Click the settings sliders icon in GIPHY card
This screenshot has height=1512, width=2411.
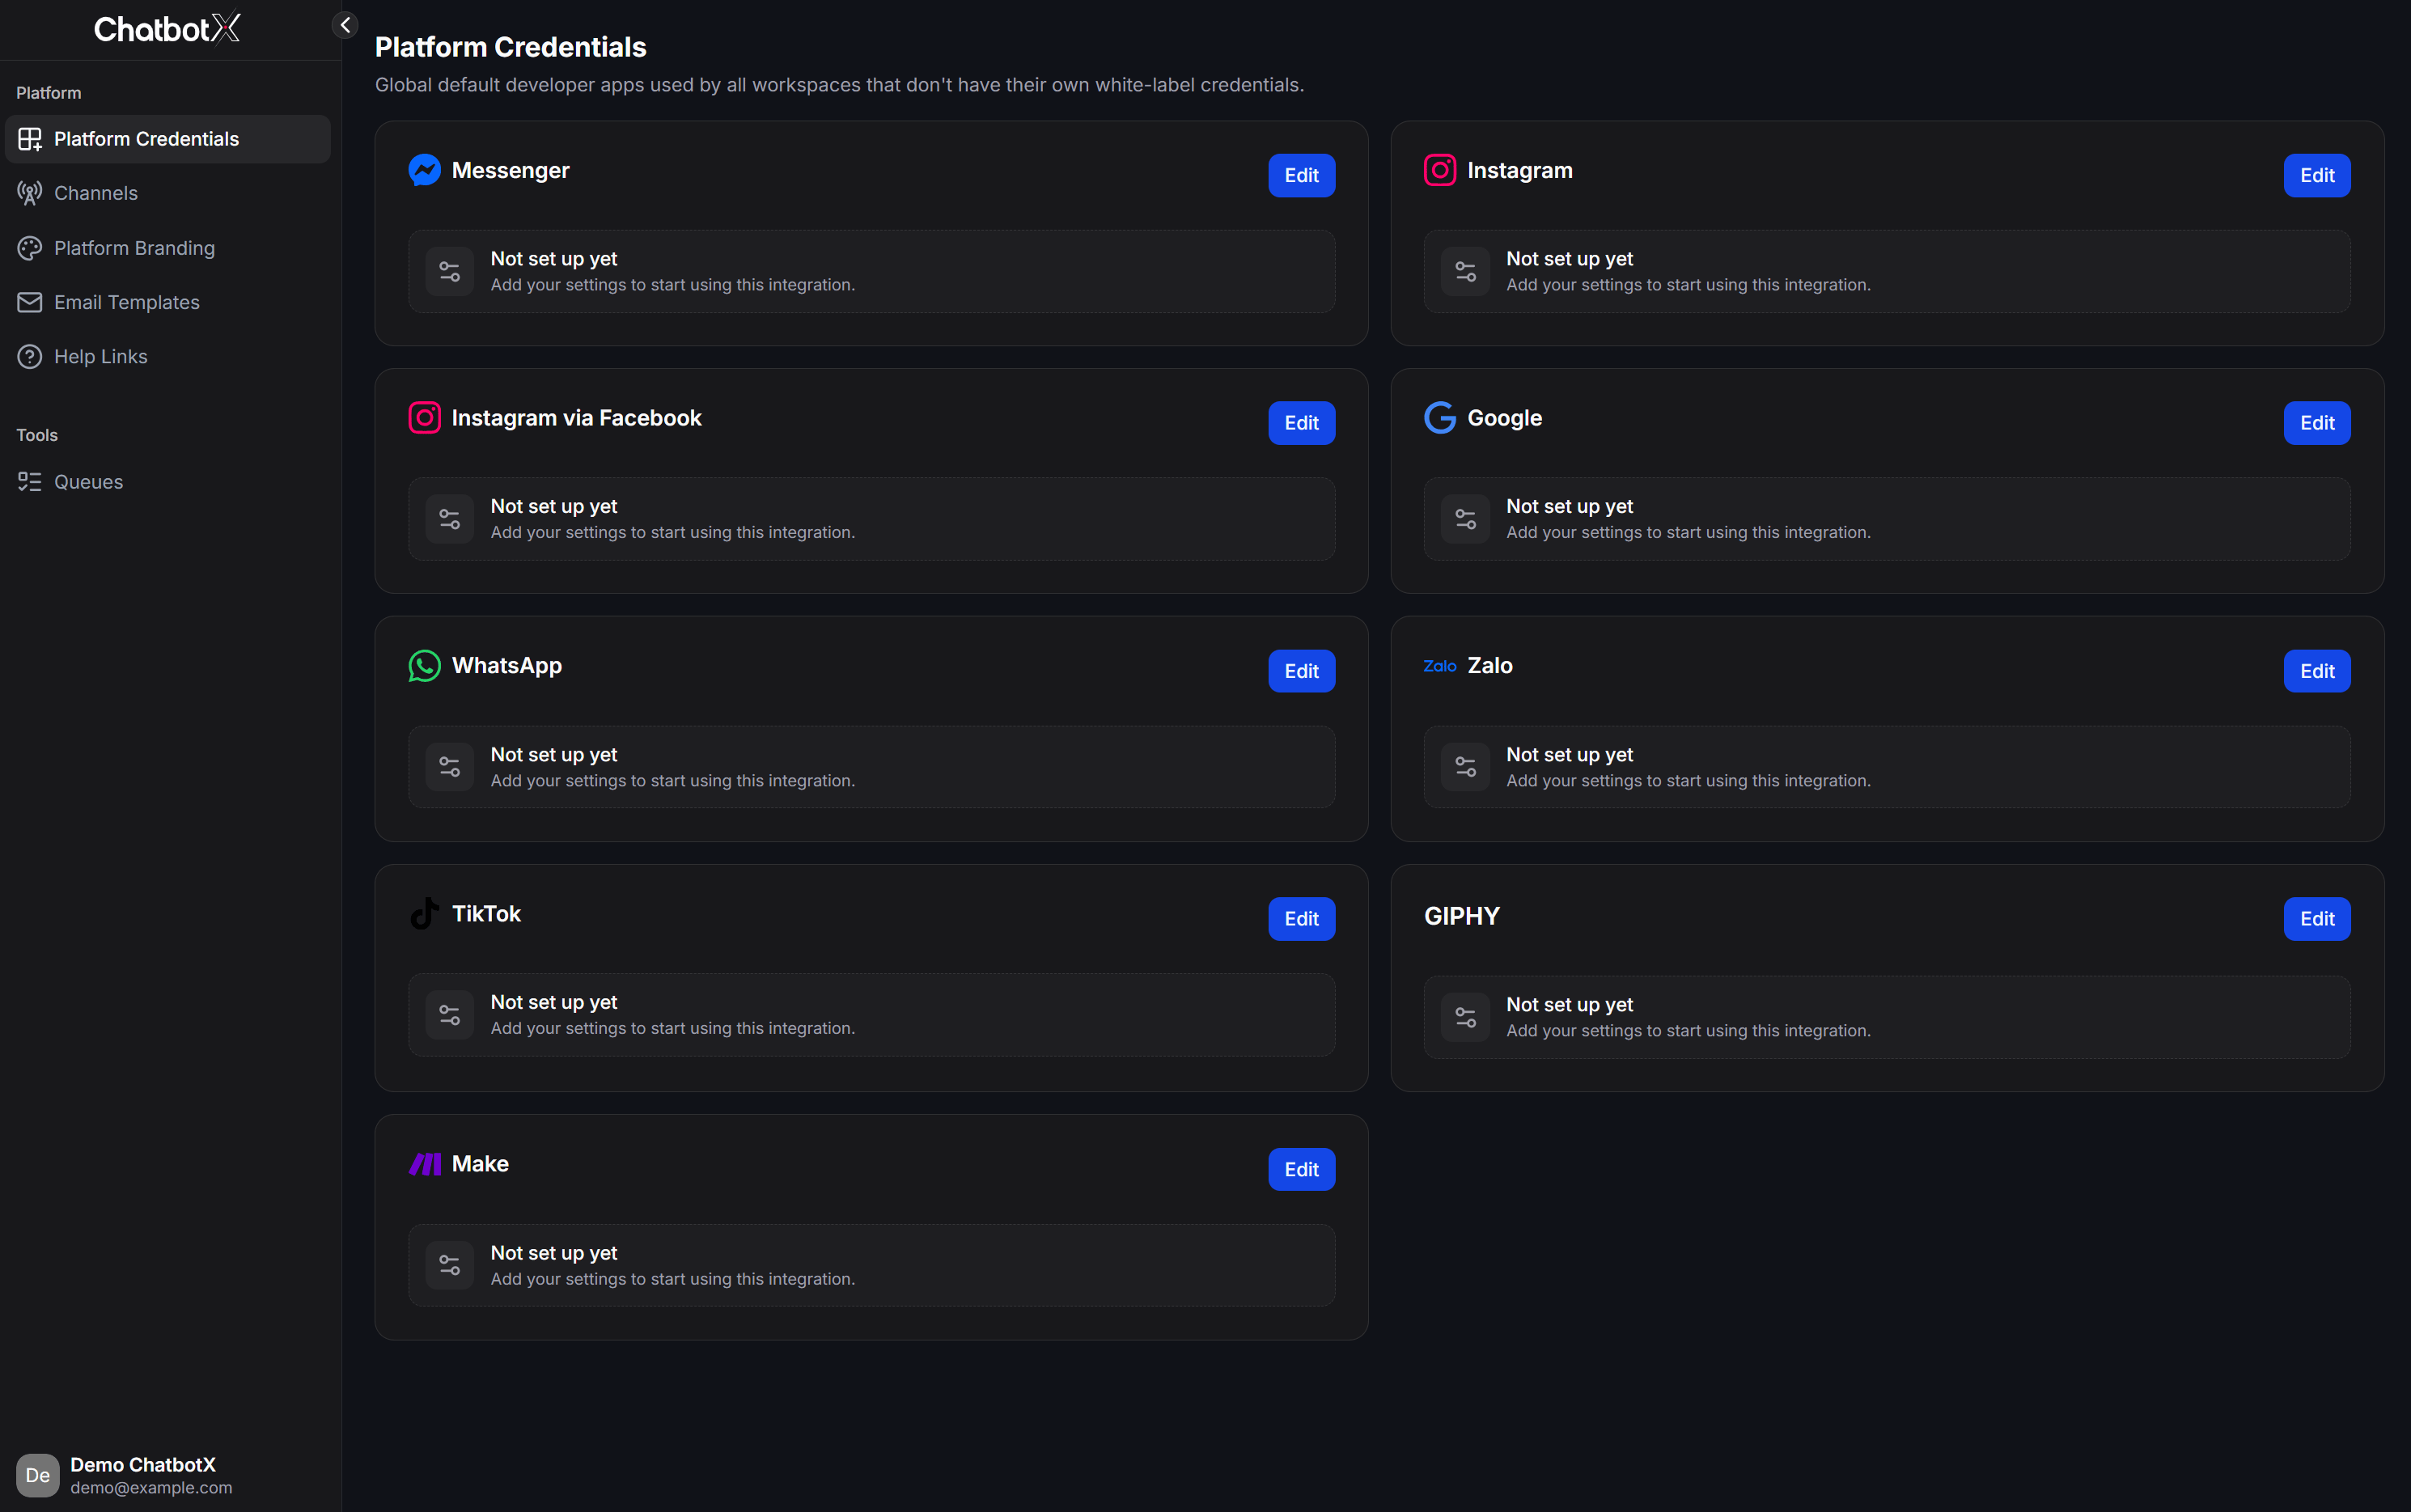click(1465, 1017)
